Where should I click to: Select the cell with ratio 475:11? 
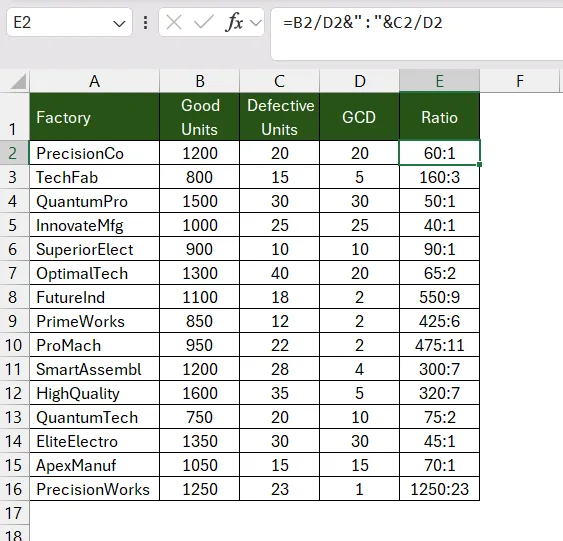click(x=439, y=345)
